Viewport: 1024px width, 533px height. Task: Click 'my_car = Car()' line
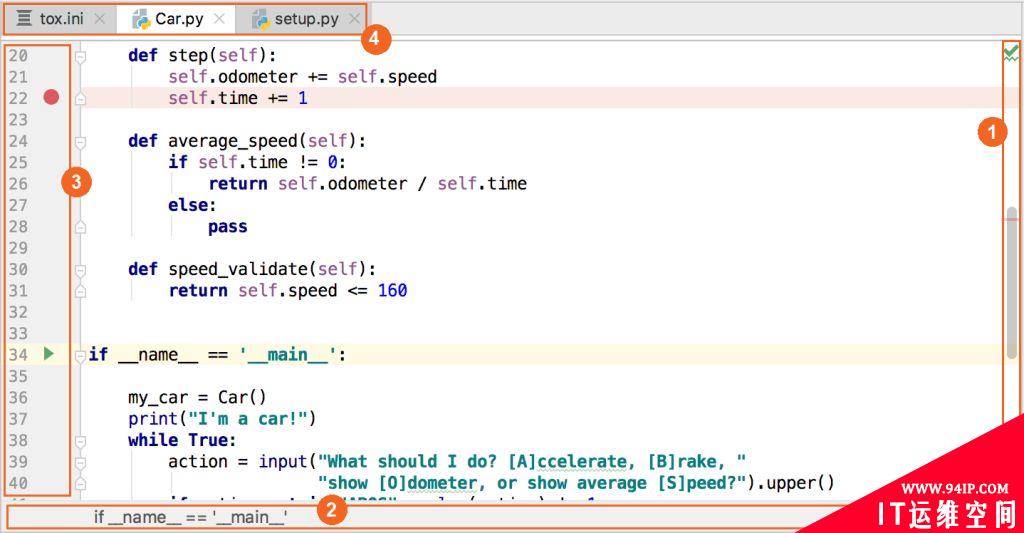tap(197, 398)
